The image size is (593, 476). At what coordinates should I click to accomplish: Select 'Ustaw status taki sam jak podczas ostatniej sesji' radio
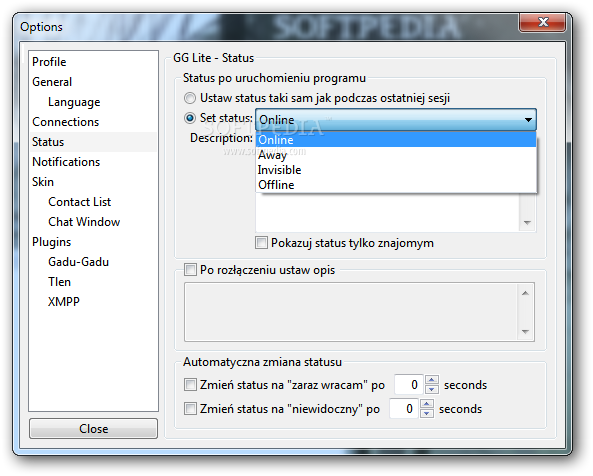click(x=190, y=98)
